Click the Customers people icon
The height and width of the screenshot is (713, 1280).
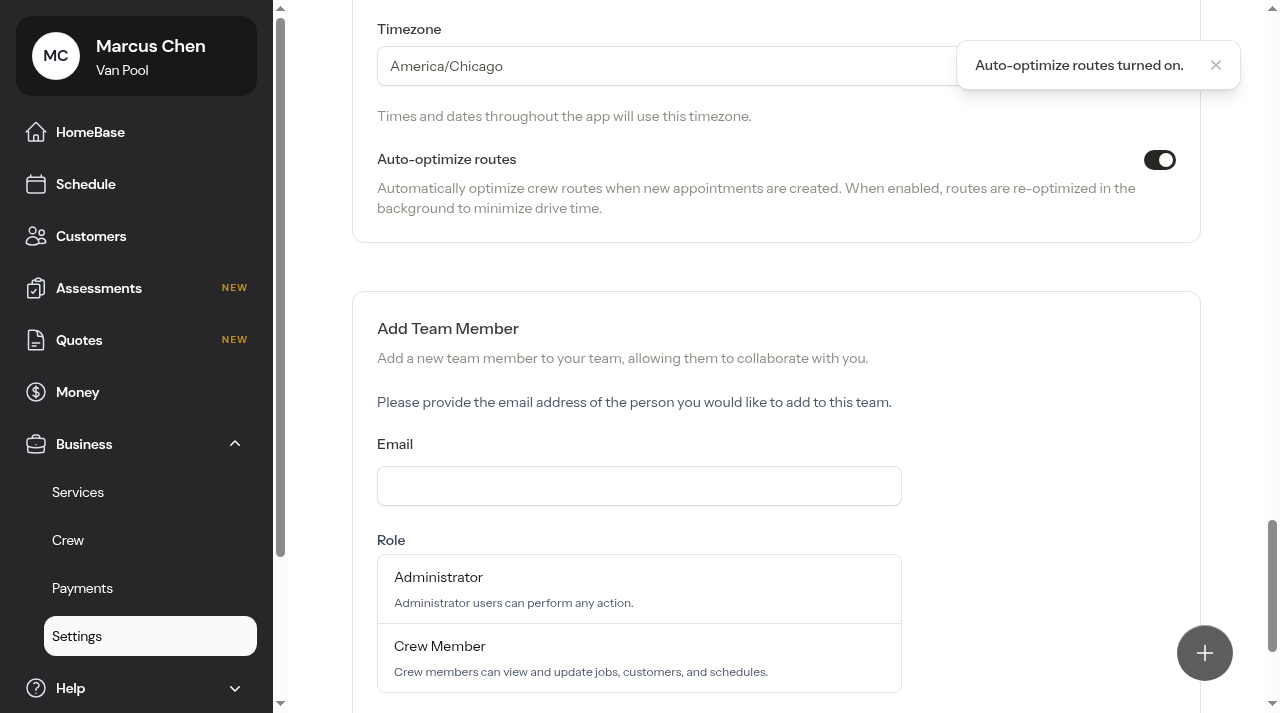[36, 236]
